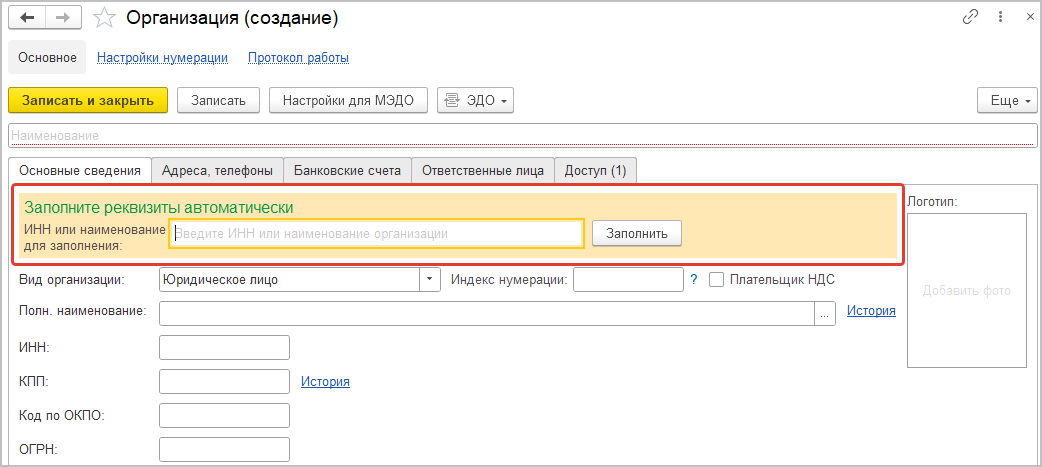The width and height of the screenshot is (1042, 467).
Task: Open the Настройки нумерации link
Action: (162, 58)
